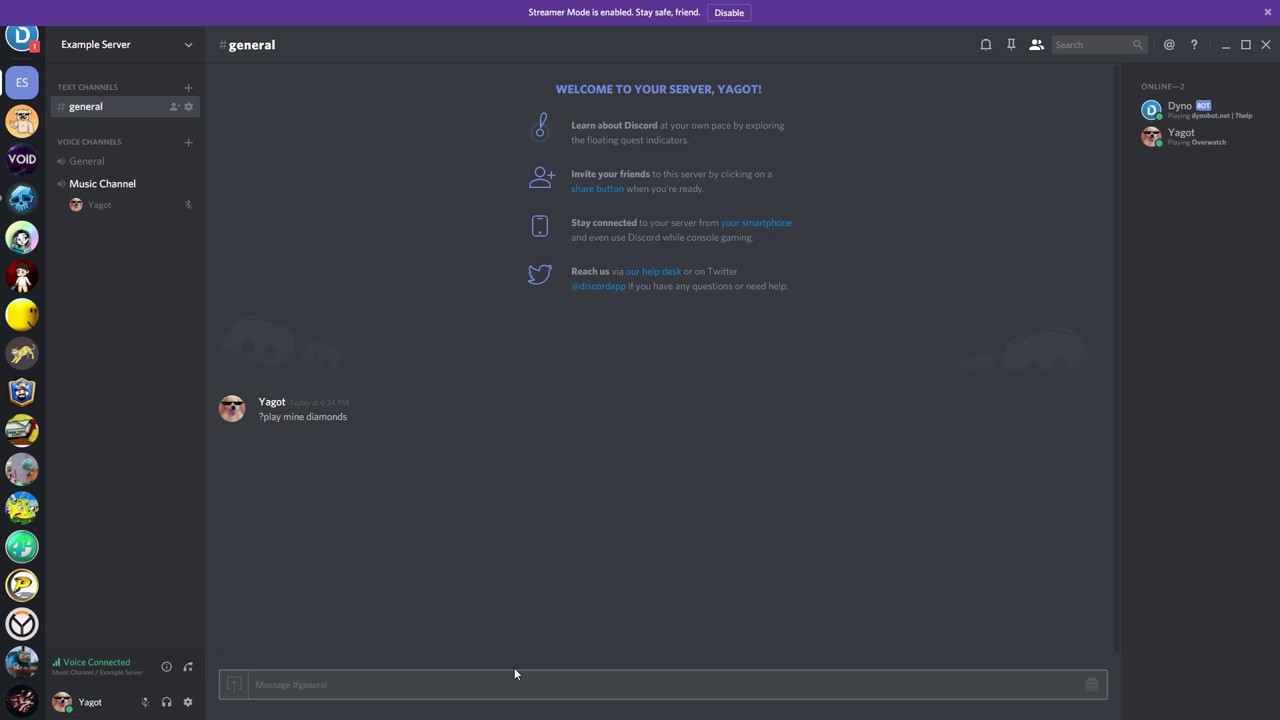The image size is (1280, 720).
Task: Open the SpongeBob meme server icon
Action: click(x=22, y=508)
